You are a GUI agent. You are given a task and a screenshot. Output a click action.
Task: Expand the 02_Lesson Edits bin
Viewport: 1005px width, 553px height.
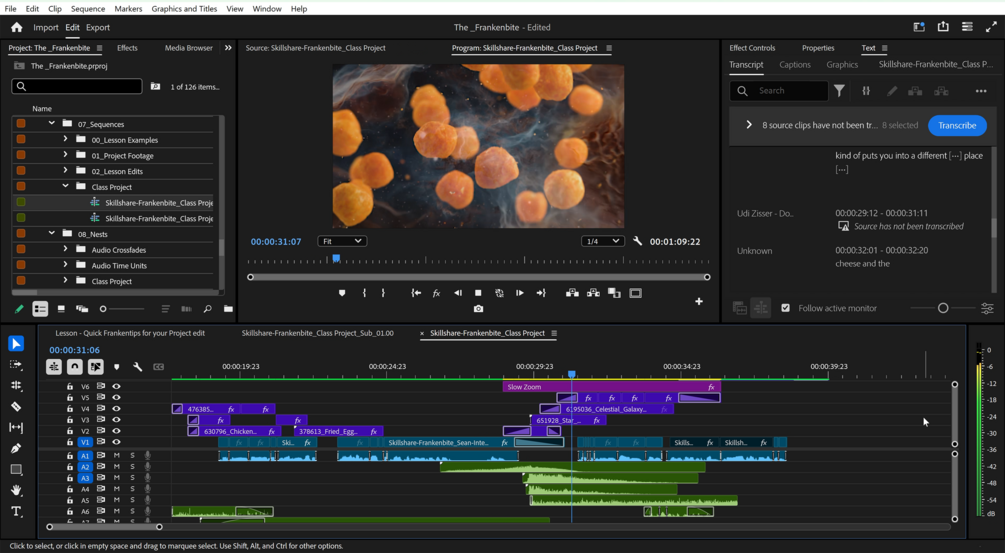tap(65, 170)
